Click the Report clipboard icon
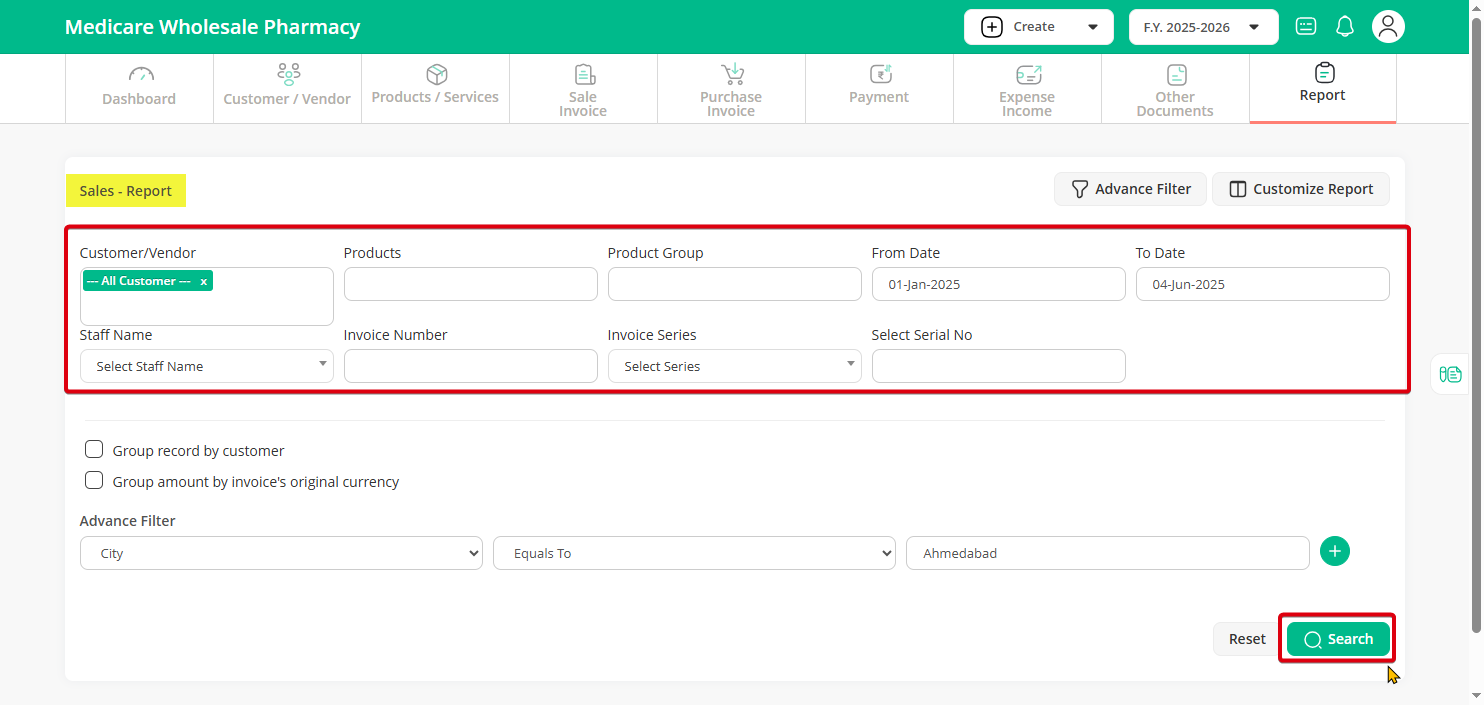Screen dimensions: 1484x705 pyautogui.click(x=1324, y=73)
